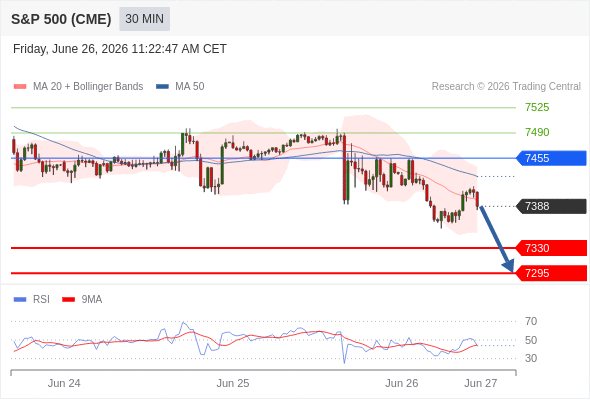
Task: Click the blue 7455 pivot price tag
Action: pos(551,158)
